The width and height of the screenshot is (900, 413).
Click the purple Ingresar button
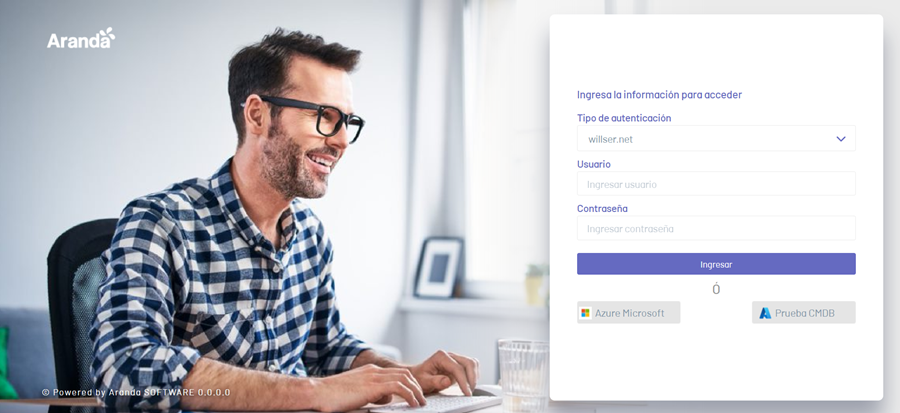click(716, 264)
